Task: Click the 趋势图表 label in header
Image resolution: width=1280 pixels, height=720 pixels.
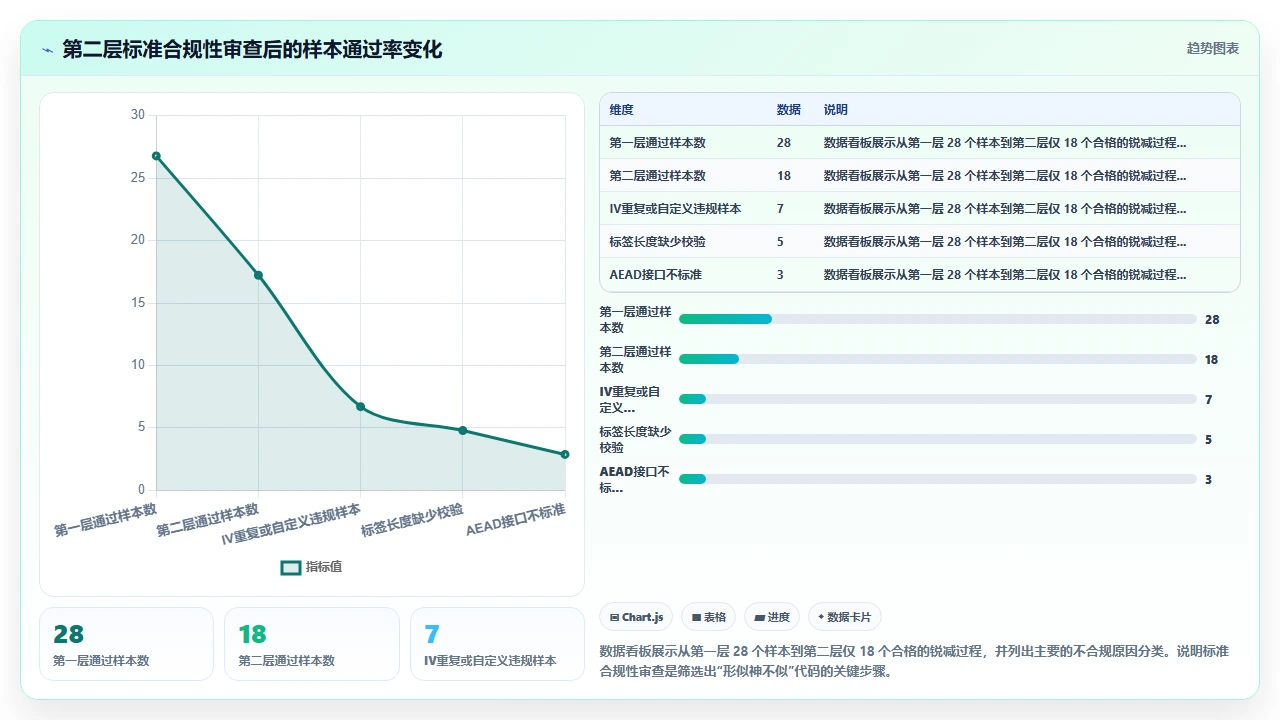Action: (1213, 48)
